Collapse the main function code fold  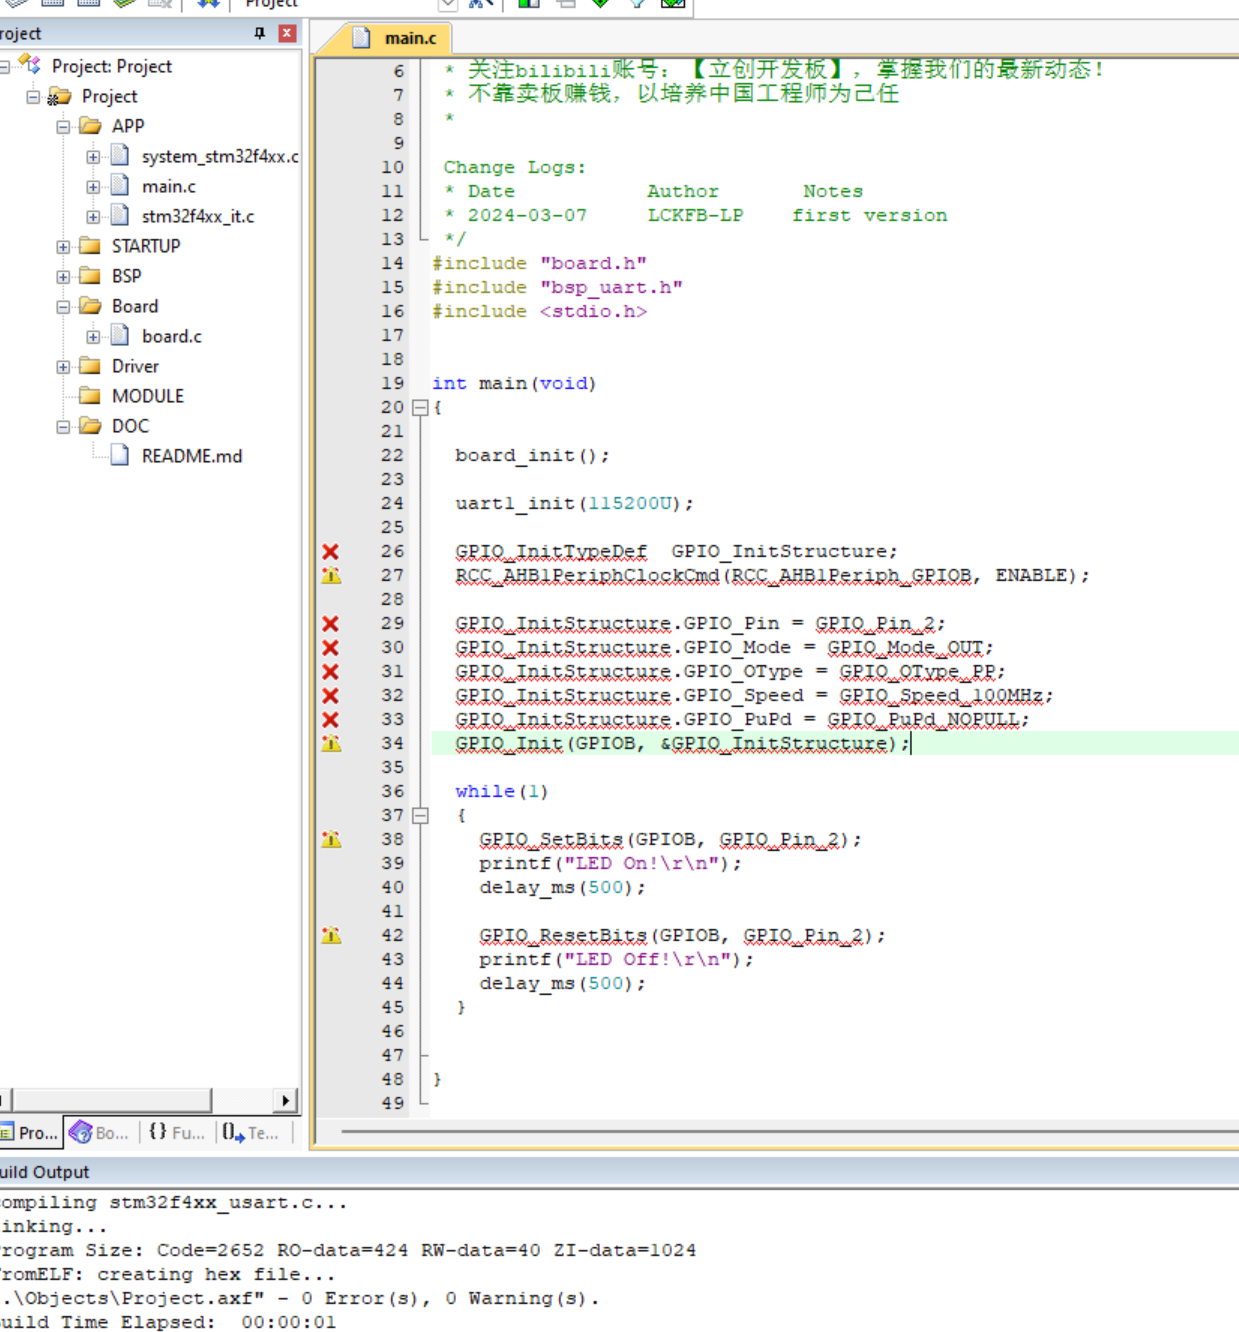pos(420,407)
